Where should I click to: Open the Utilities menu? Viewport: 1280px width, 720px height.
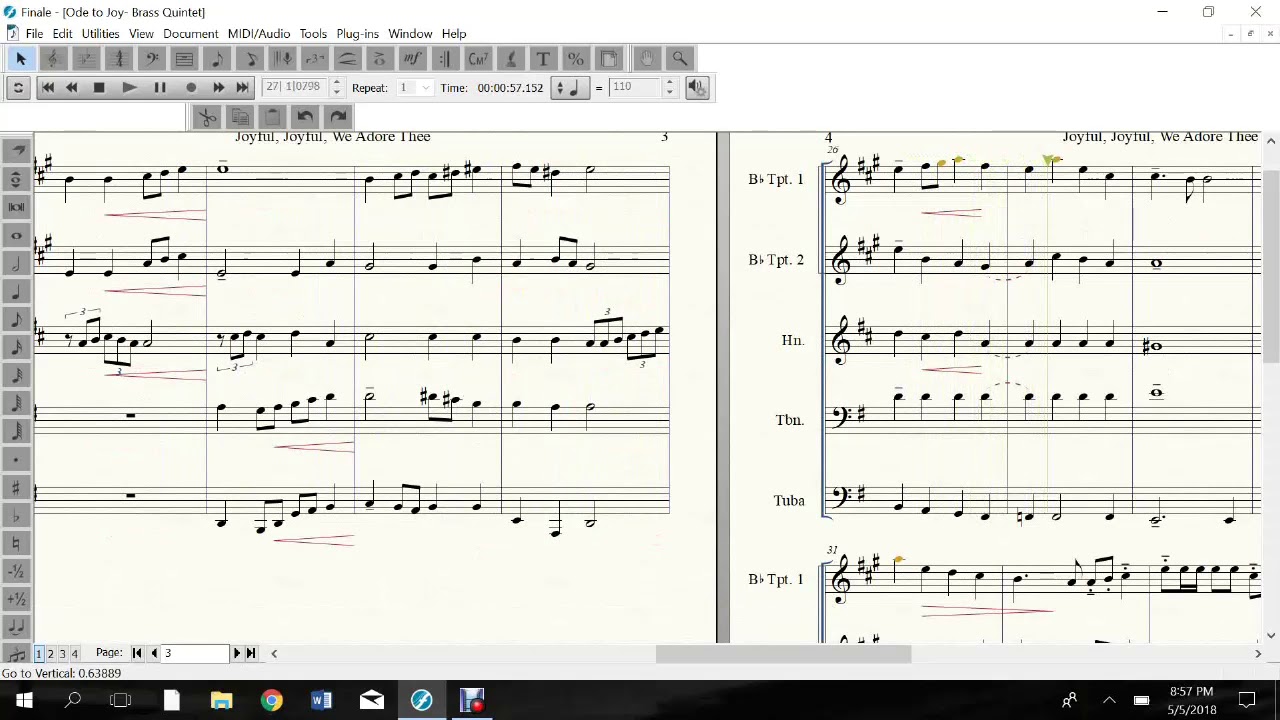[x=100, y=34]
